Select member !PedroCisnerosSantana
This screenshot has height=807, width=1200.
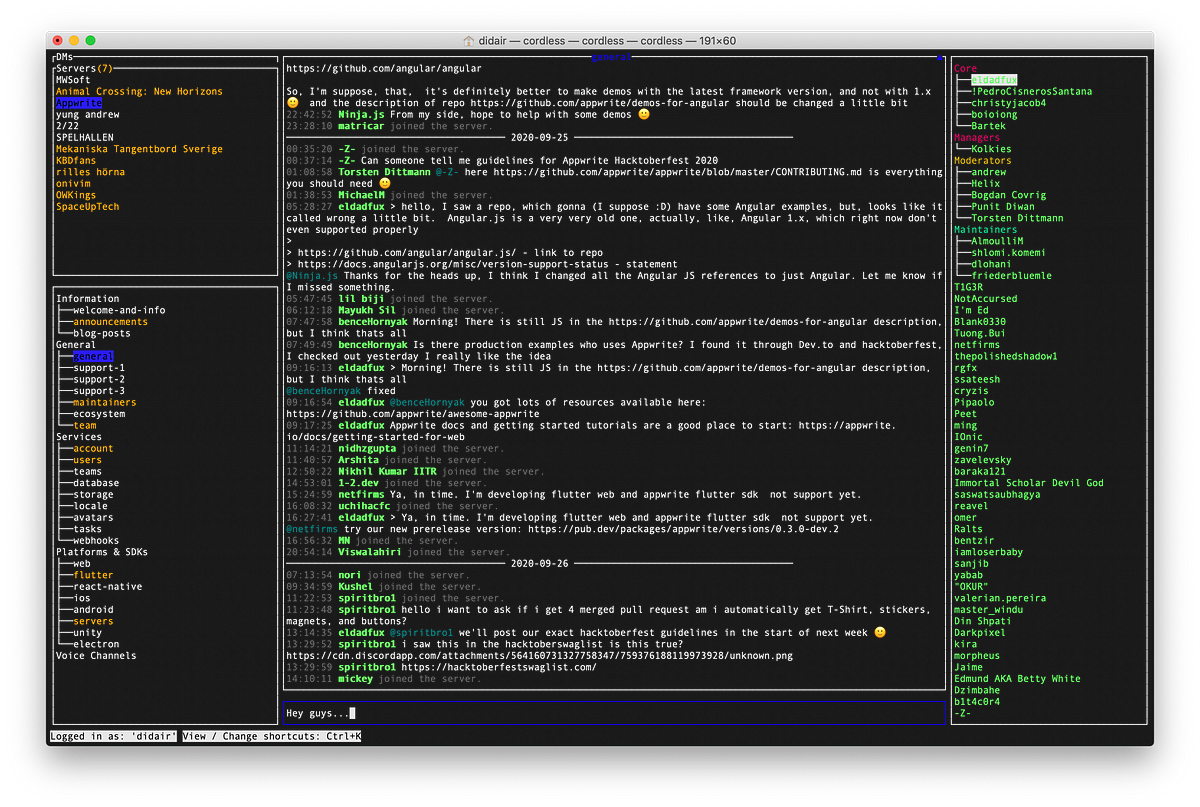[x=1032, y=92]
